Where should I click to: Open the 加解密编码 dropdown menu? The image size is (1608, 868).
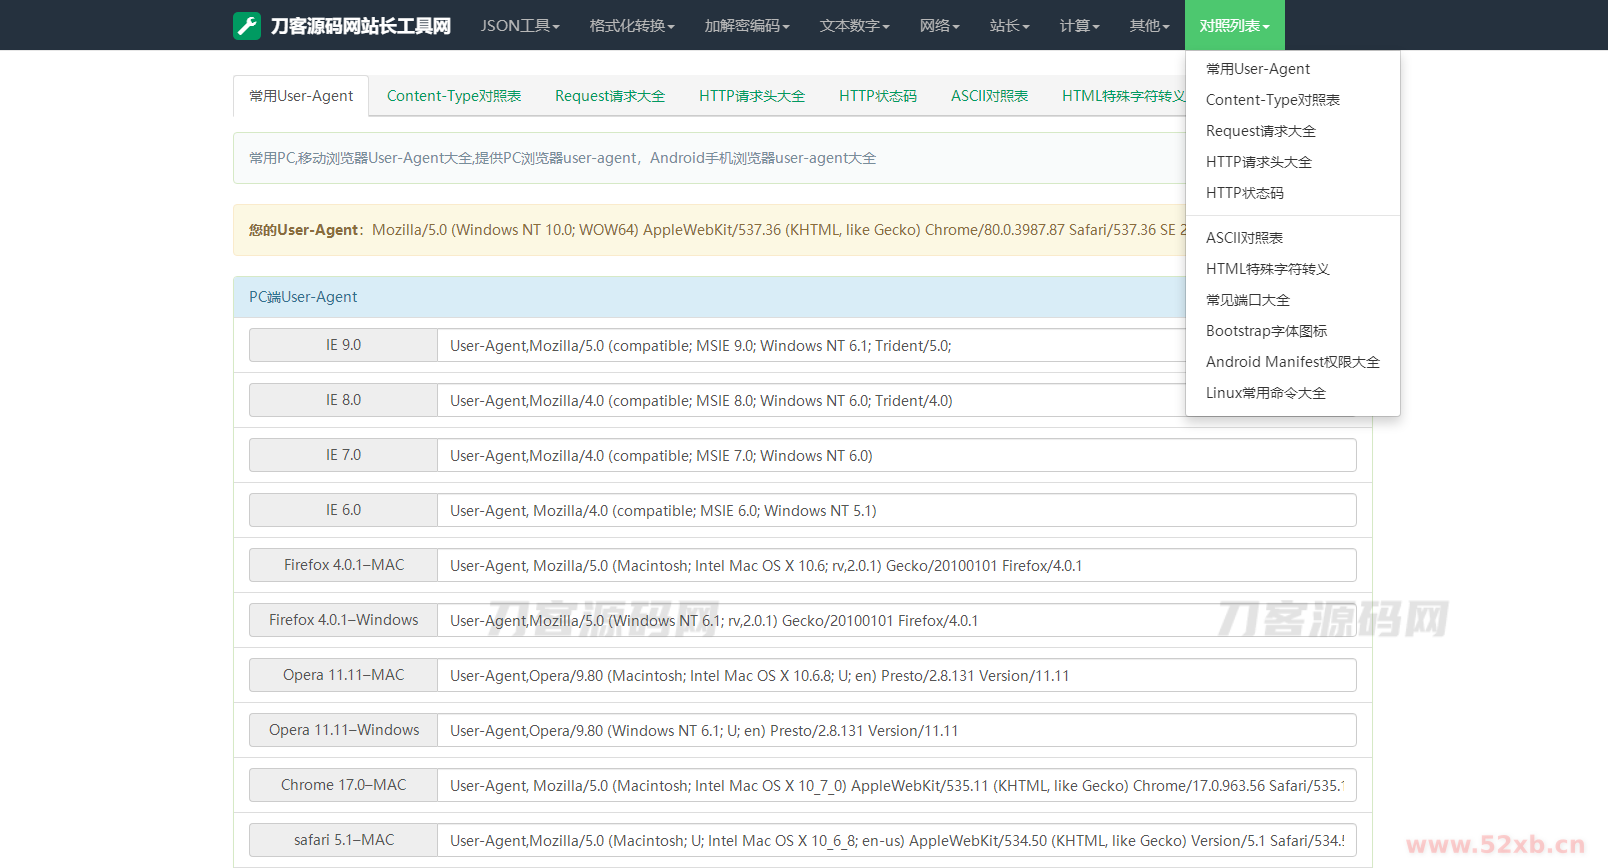746,26
